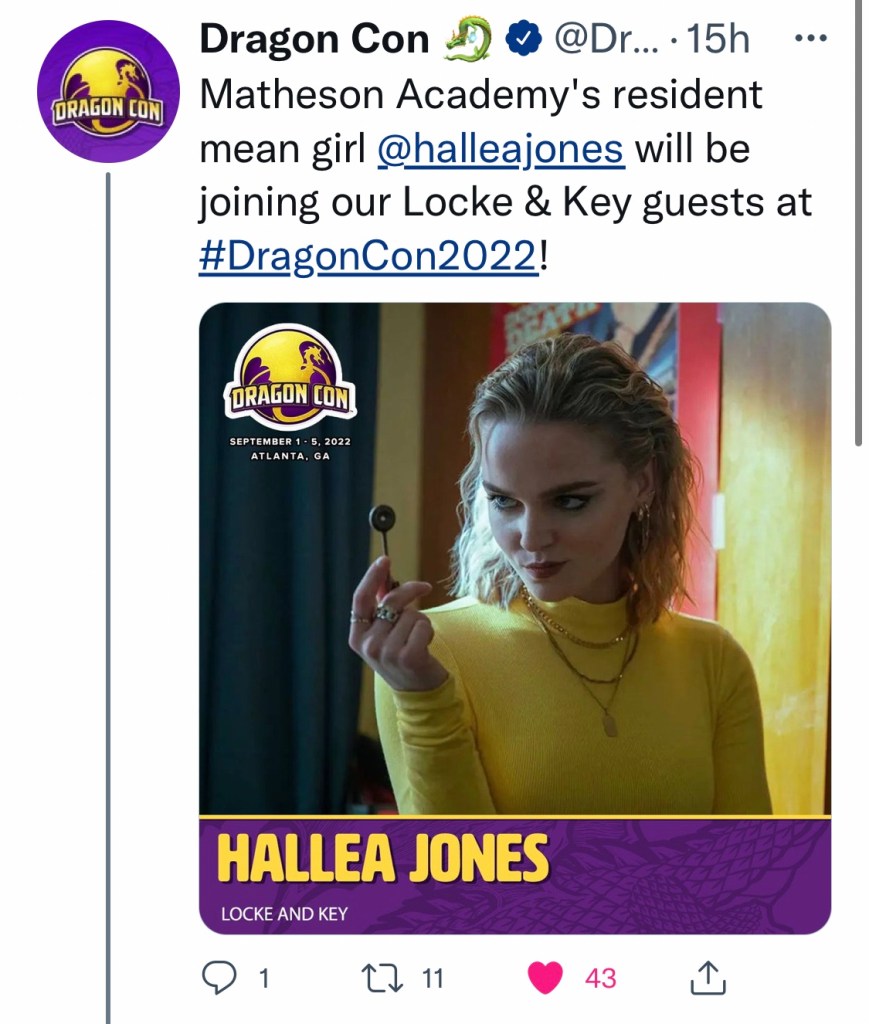Open the Dragon Con display name
This screenshot has width=869, height=1024.
click(314, 39)
